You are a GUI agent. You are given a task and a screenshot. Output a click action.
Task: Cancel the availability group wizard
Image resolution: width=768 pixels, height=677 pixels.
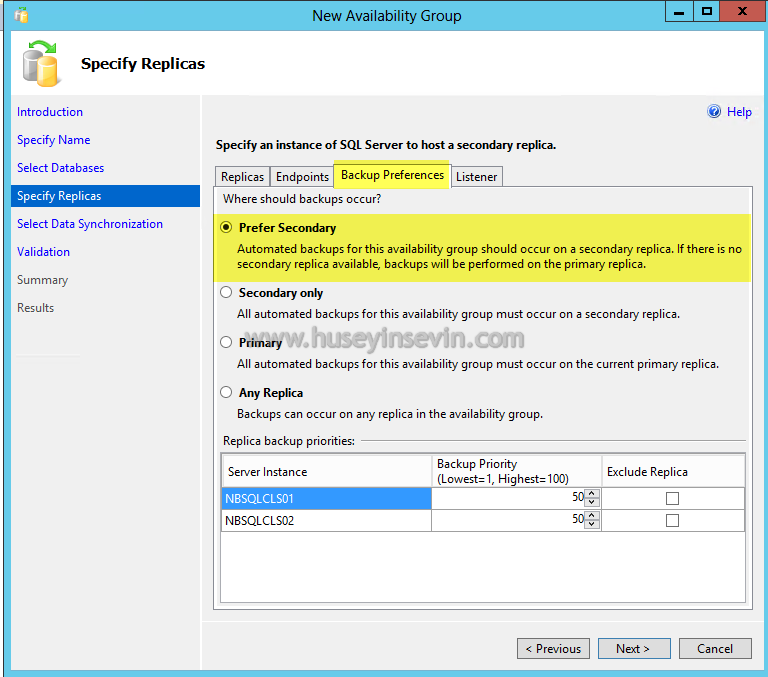click(715, 649)
